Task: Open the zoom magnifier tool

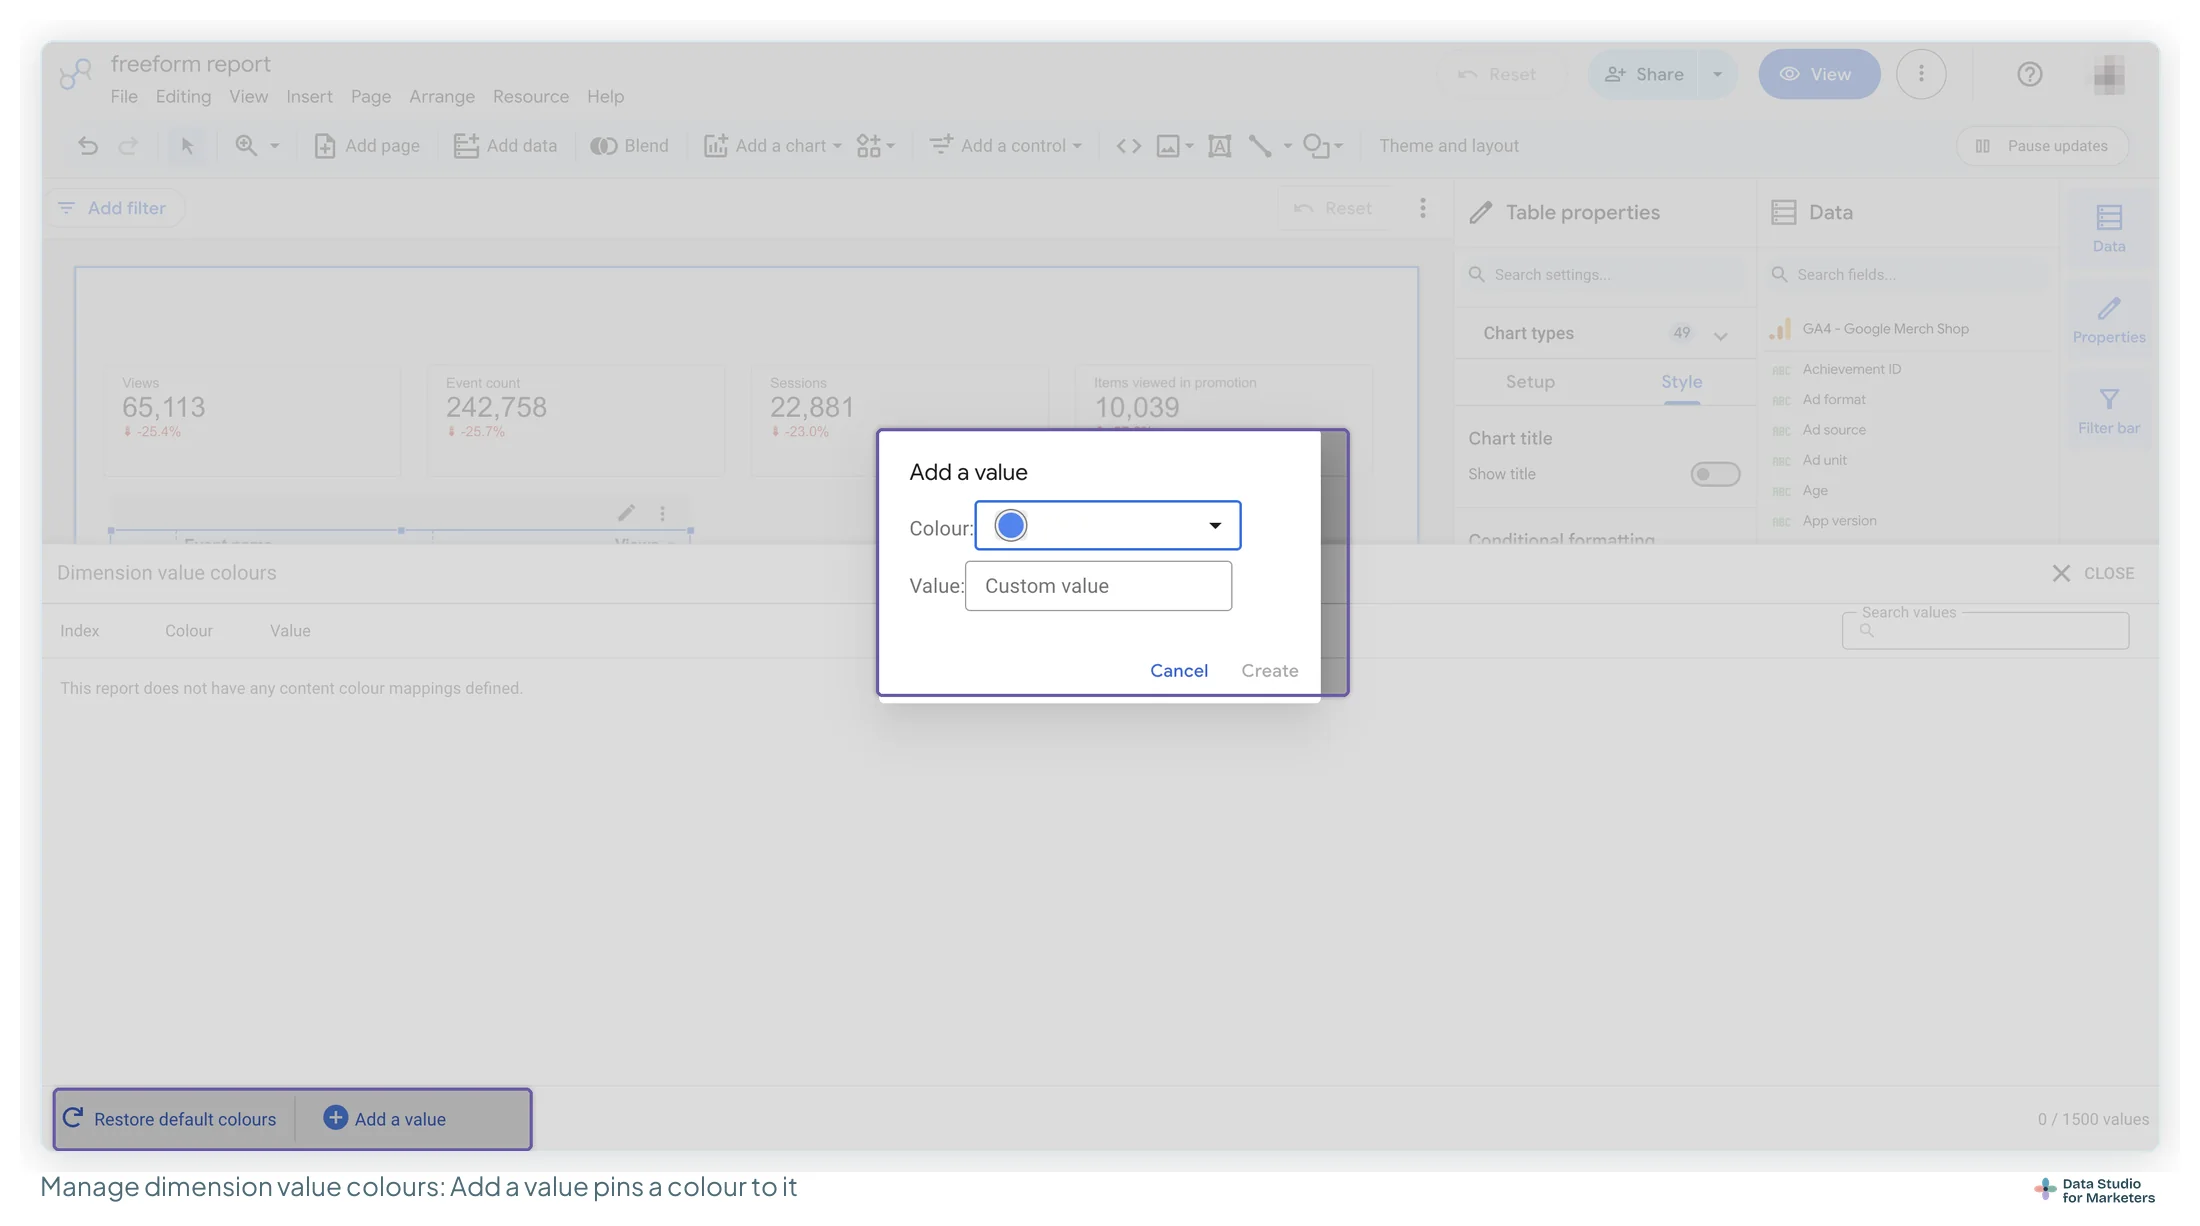Action: [246, 146]
